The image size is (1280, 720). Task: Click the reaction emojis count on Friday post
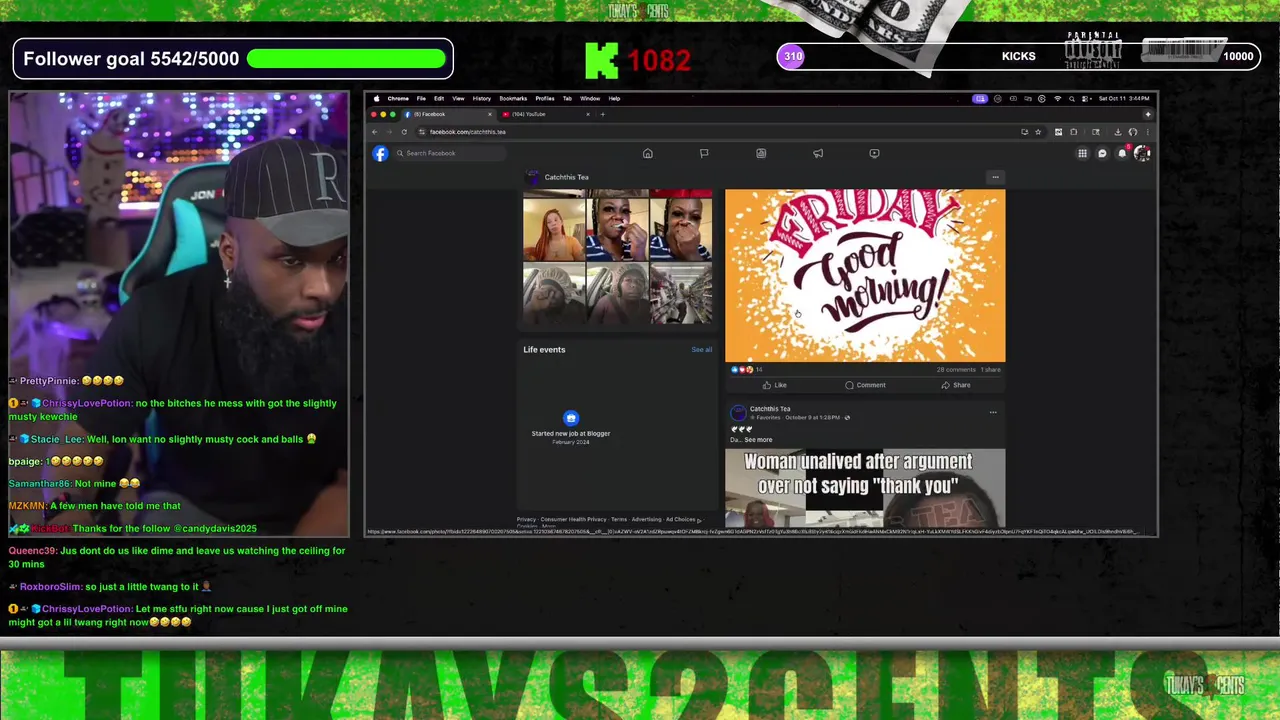(747, 369)
